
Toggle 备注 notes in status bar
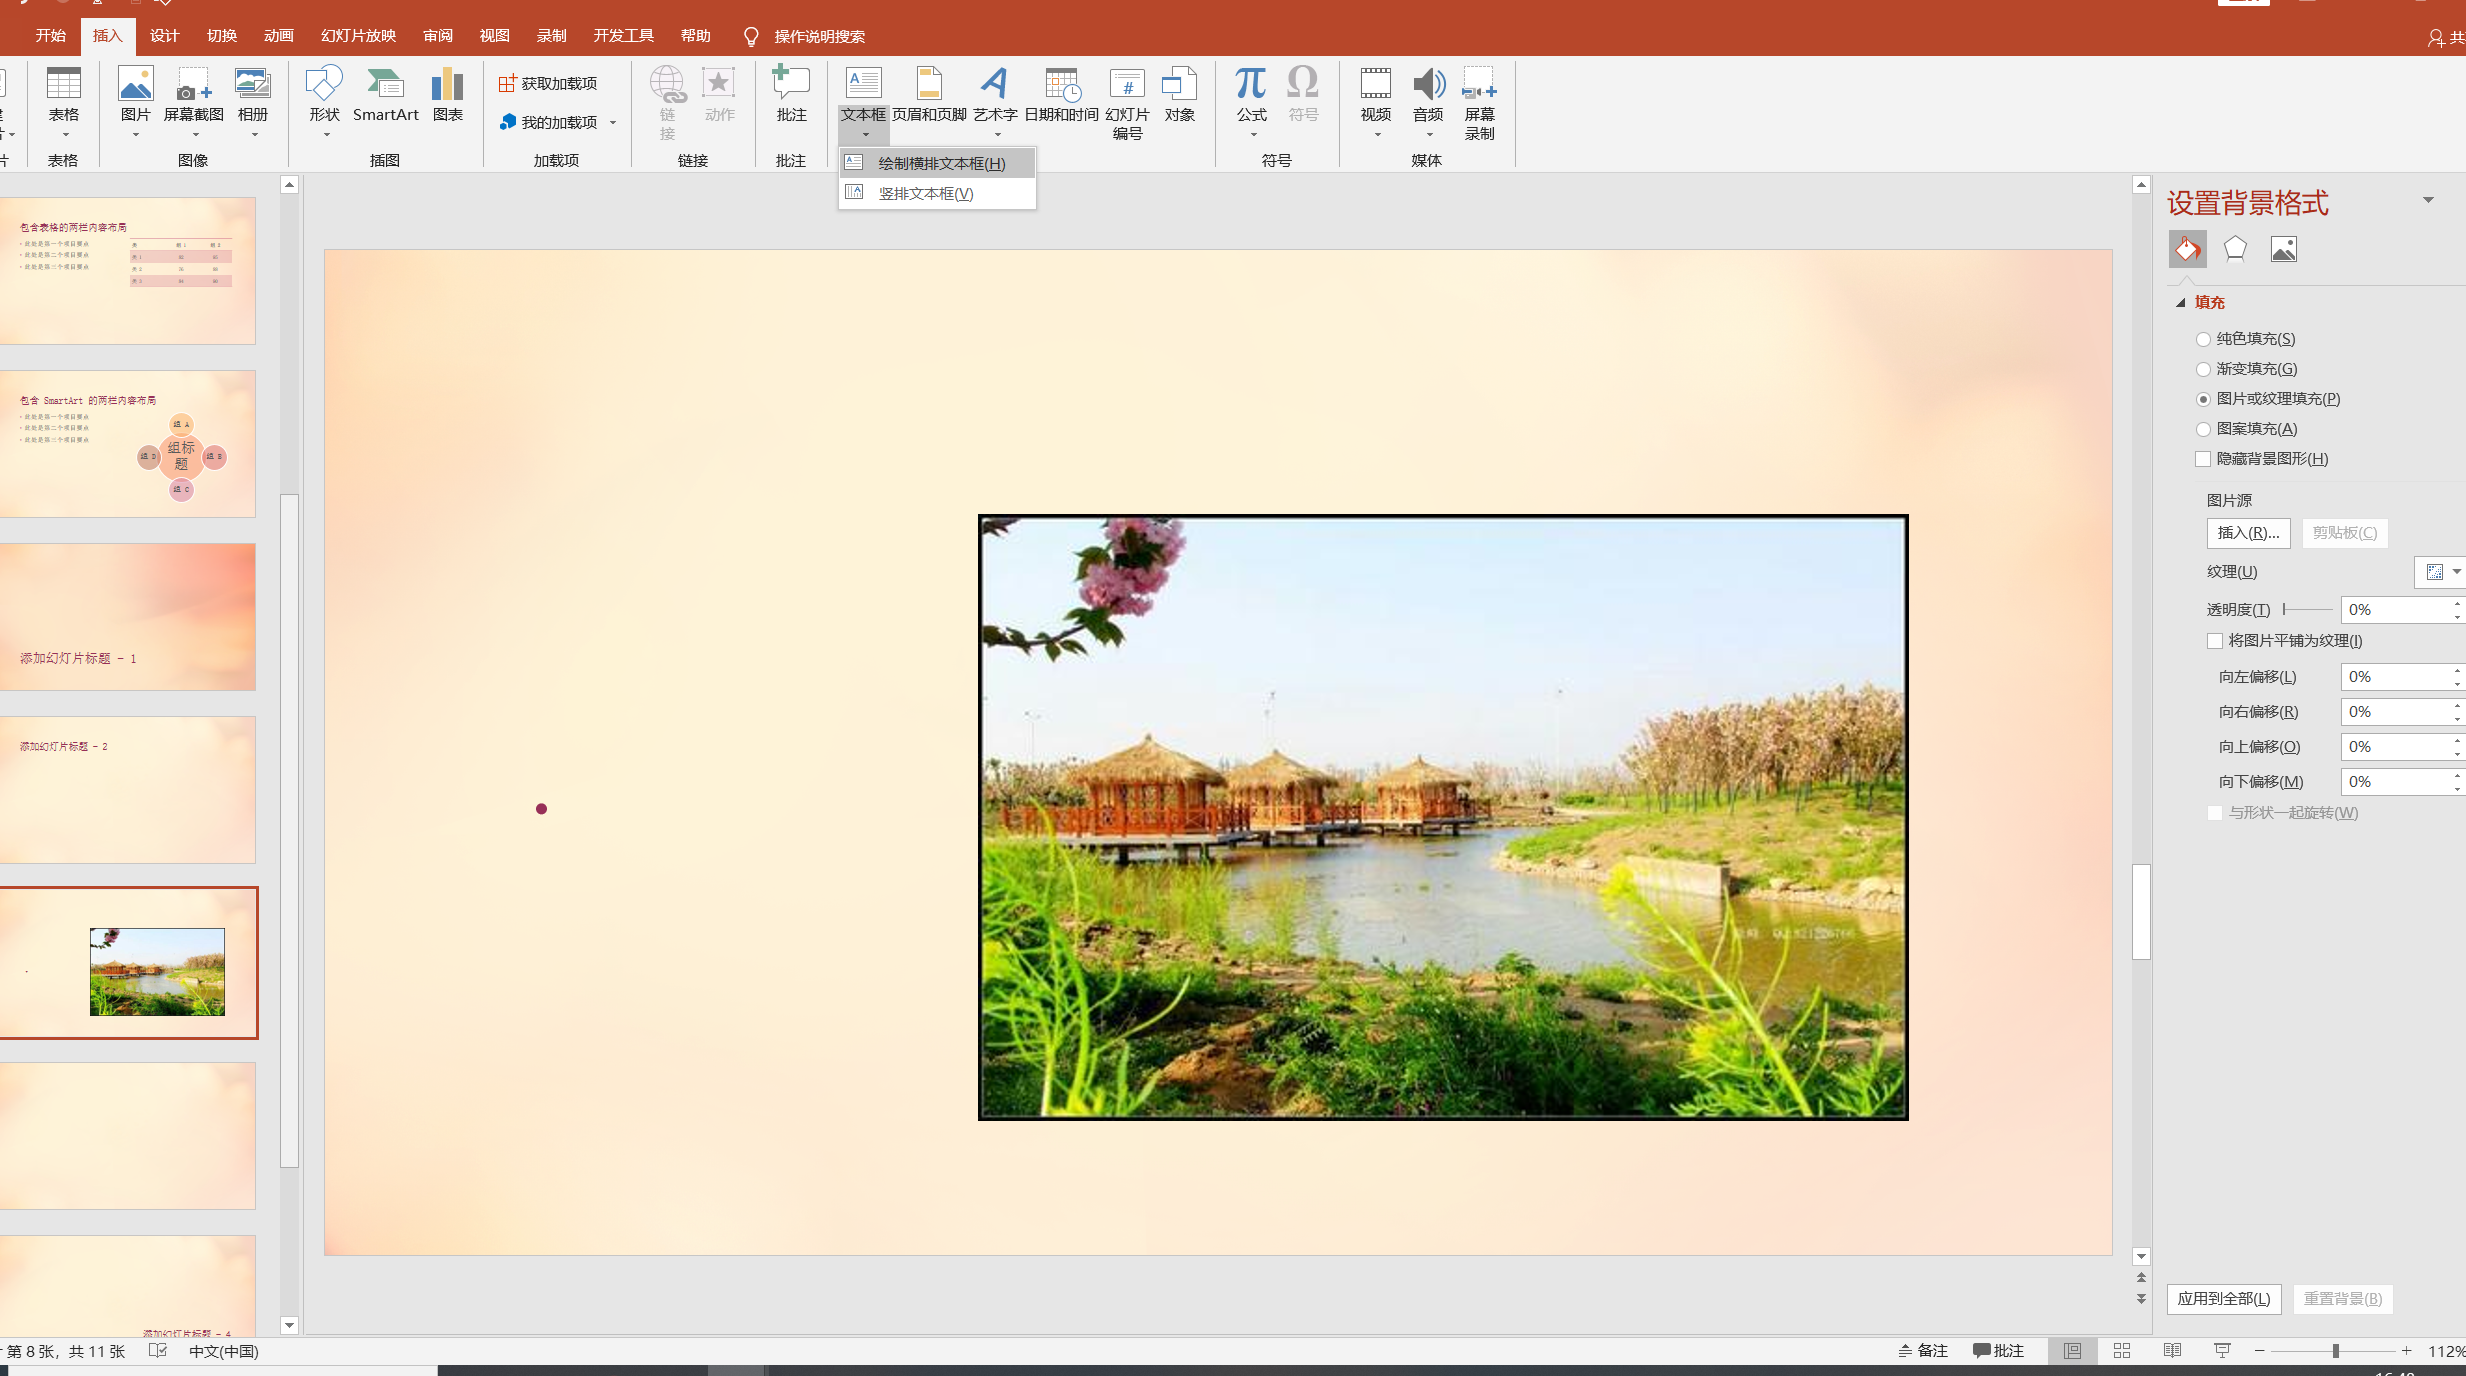[x=1922, y=1351]
